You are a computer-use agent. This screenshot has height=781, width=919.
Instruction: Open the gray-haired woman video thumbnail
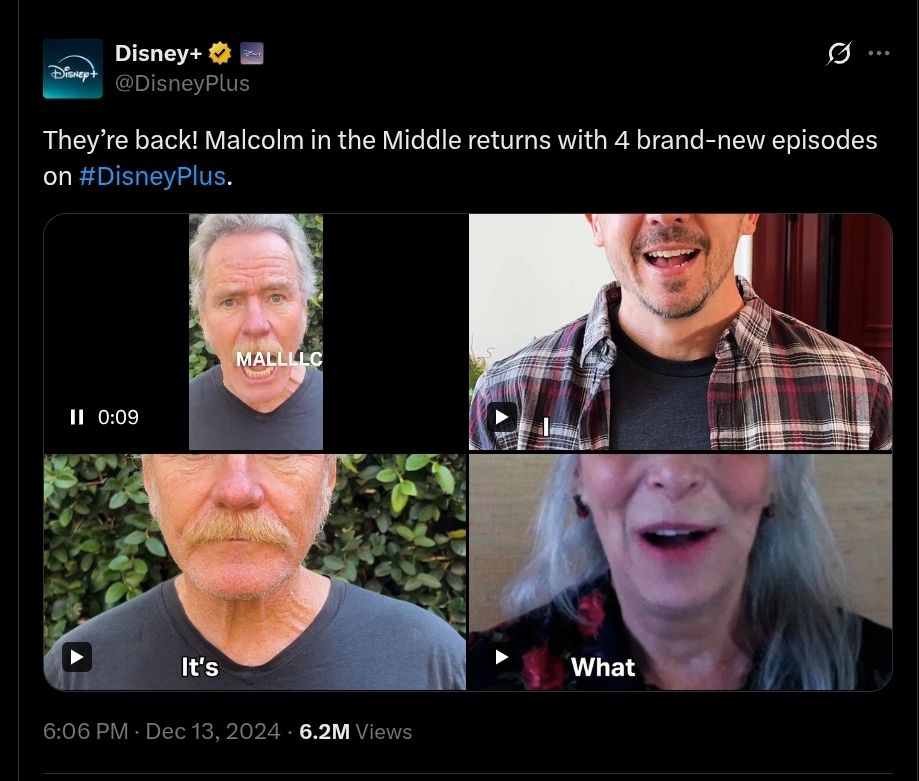tap(680, 572)
